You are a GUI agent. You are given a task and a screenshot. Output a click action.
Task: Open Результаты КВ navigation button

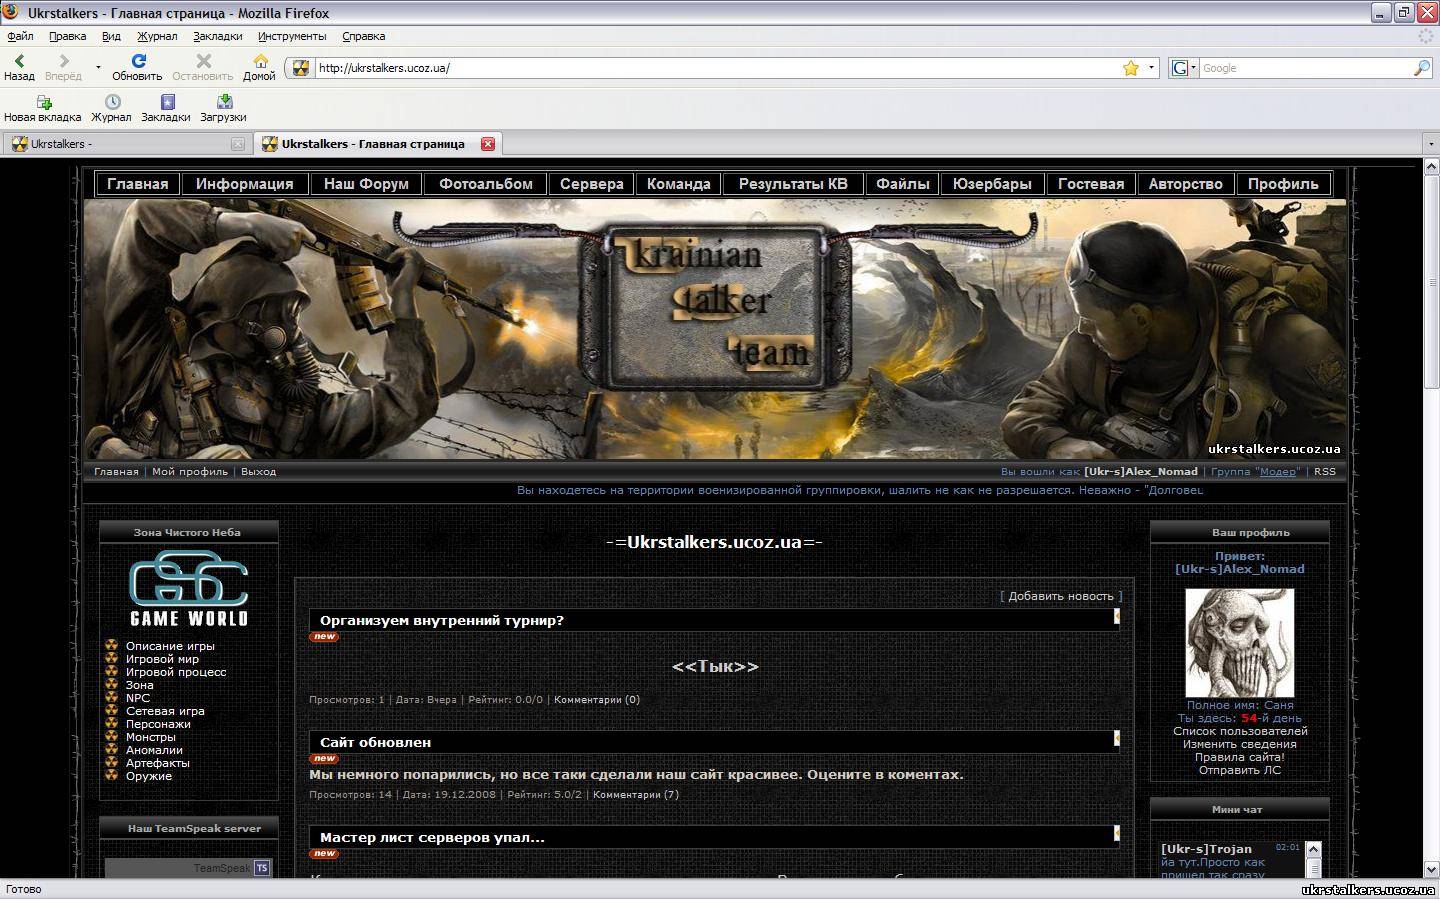(x=793, y=184)
